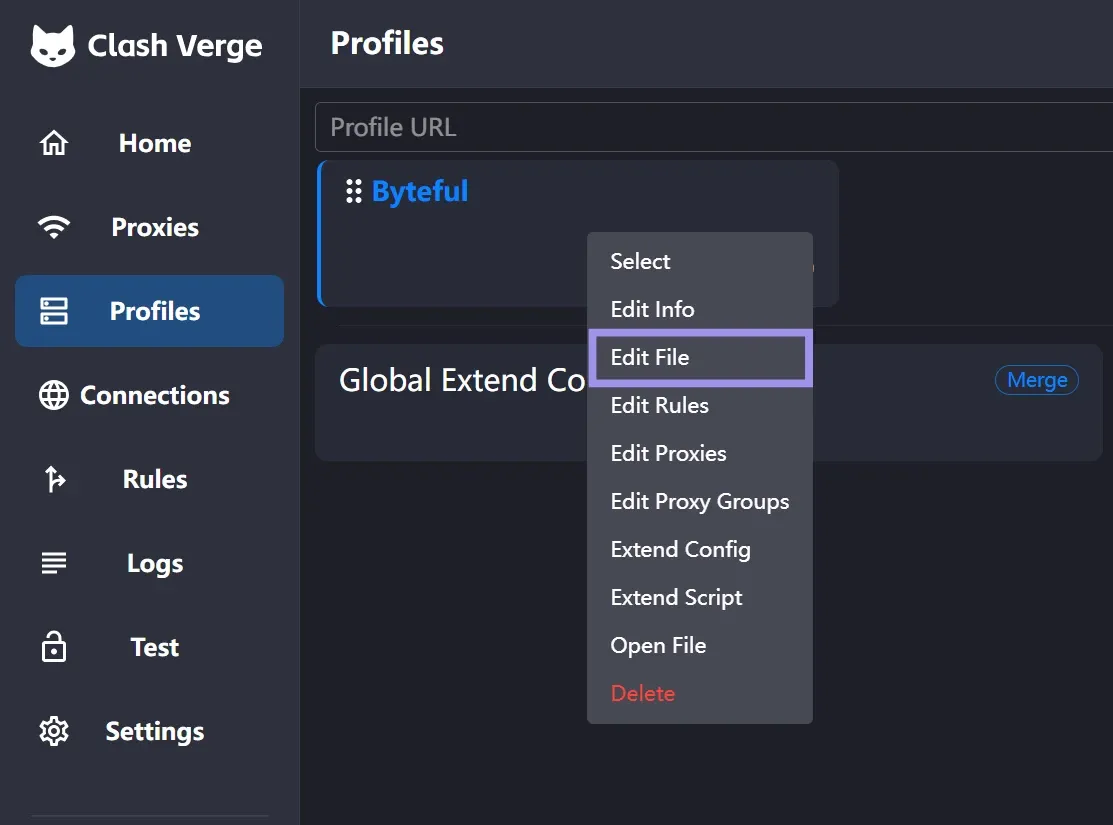Screen dimensions: 1113x825
Task: Click the Merge badge button
Action: (1037, 380)
